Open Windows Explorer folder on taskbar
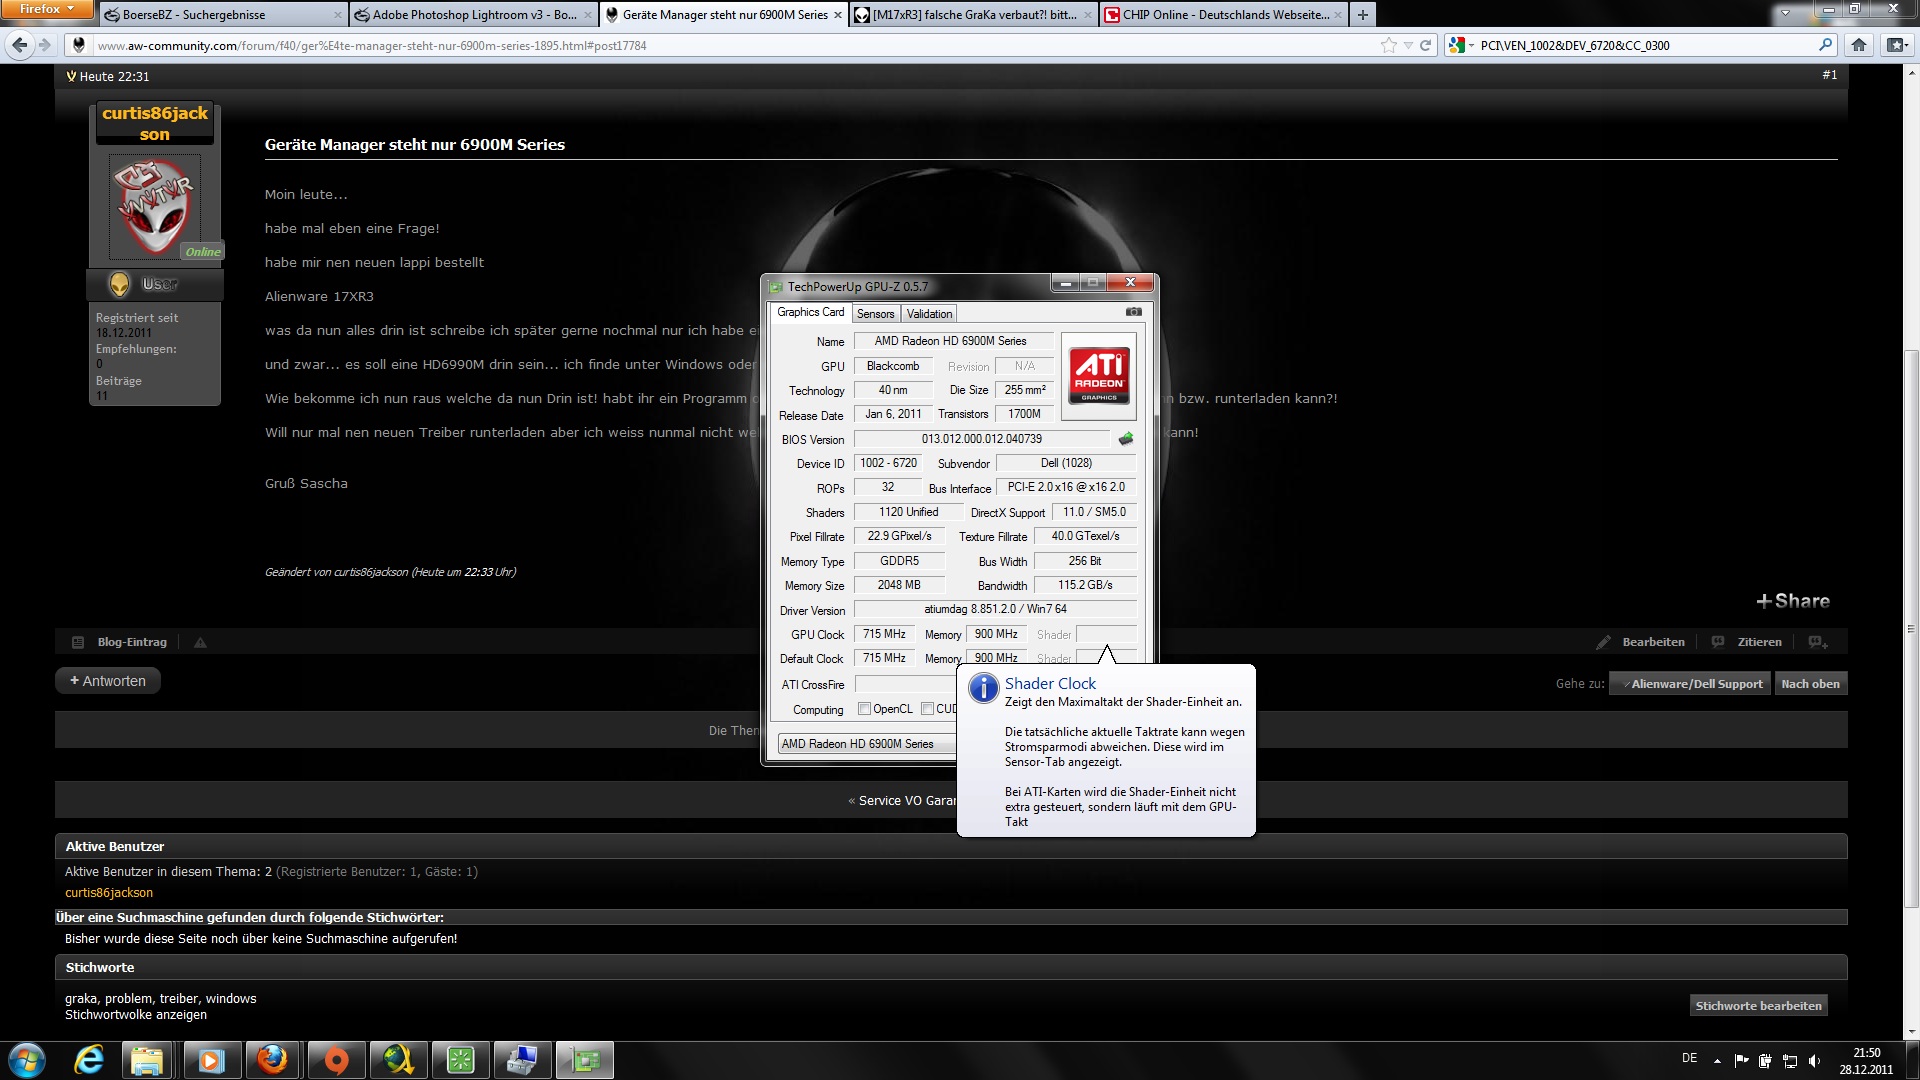The image size is (1920, 1080). pos(147,1060)
